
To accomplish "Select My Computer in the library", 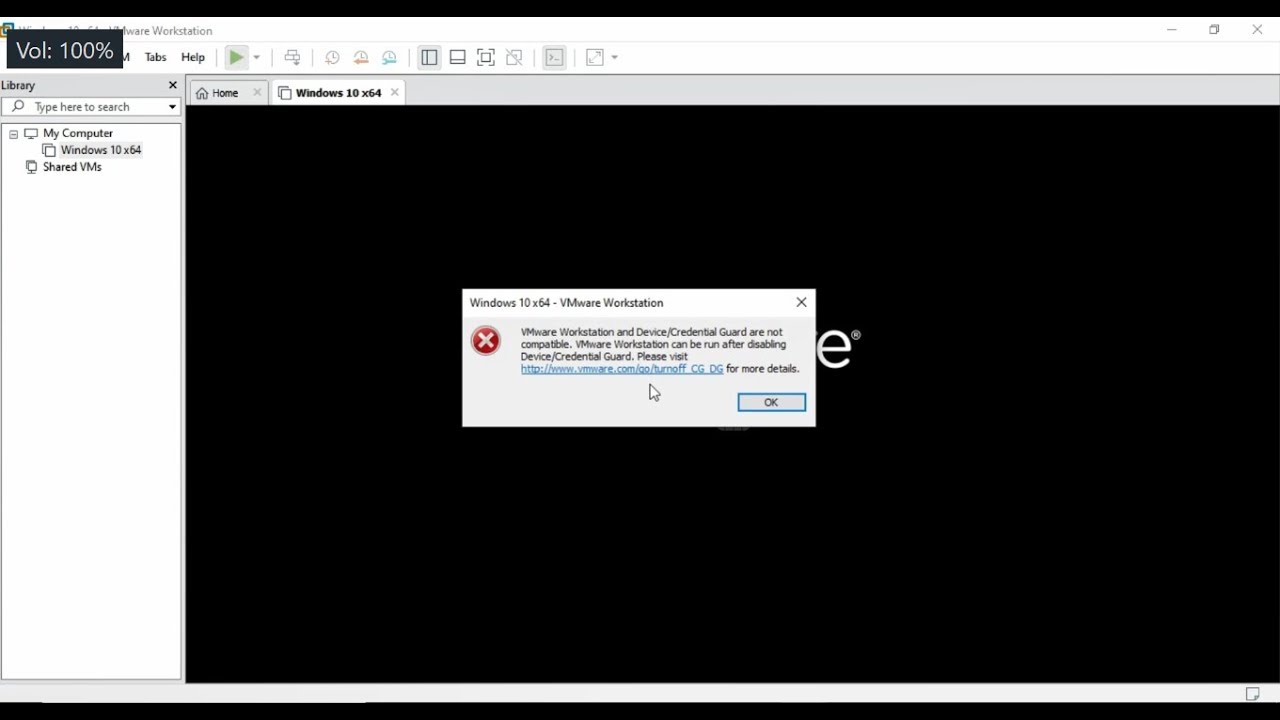I will pyautogui.click(x=78, y=133).
